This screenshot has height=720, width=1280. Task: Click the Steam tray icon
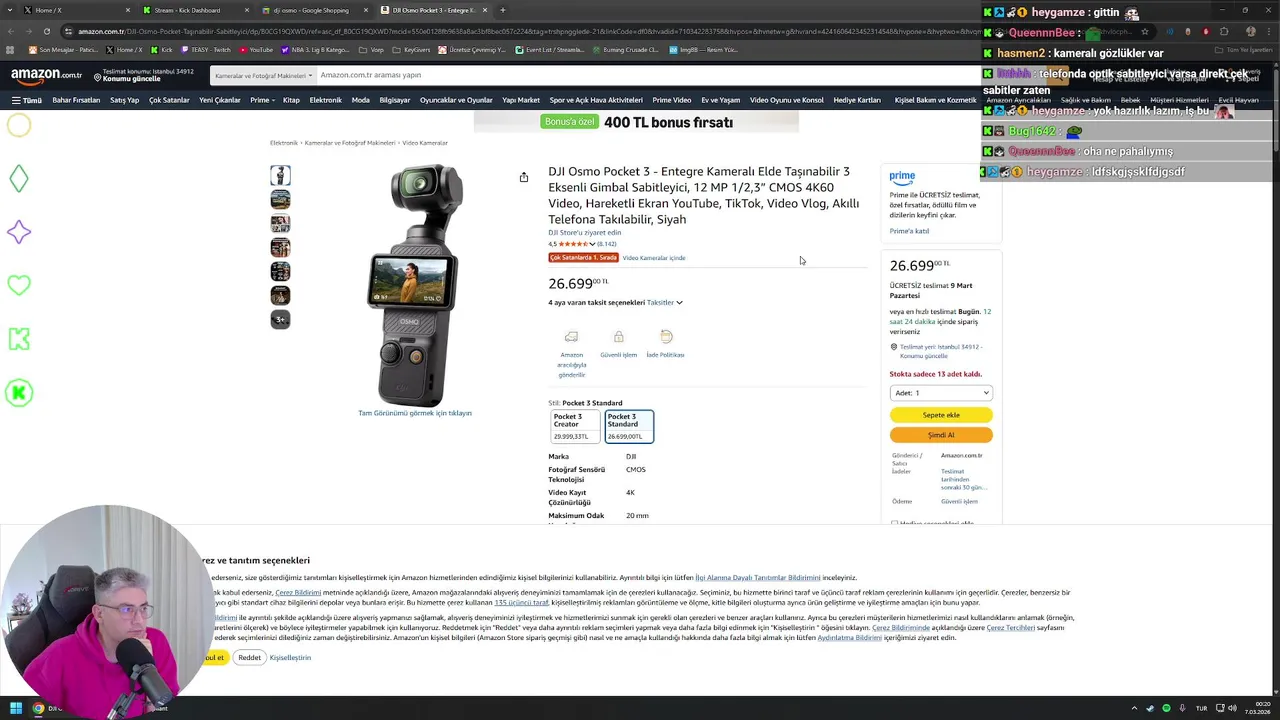click(1150, 708)
